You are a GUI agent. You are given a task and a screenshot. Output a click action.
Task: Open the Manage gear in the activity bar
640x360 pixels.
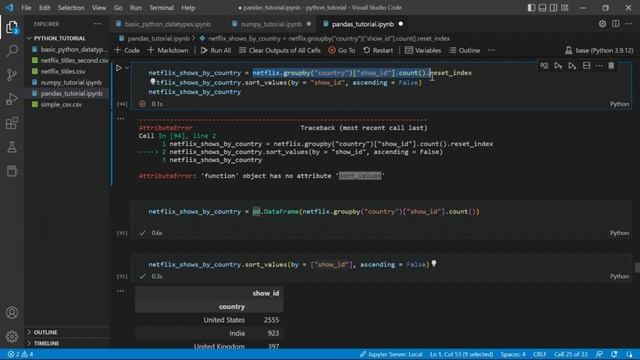[x=12, y=336]
